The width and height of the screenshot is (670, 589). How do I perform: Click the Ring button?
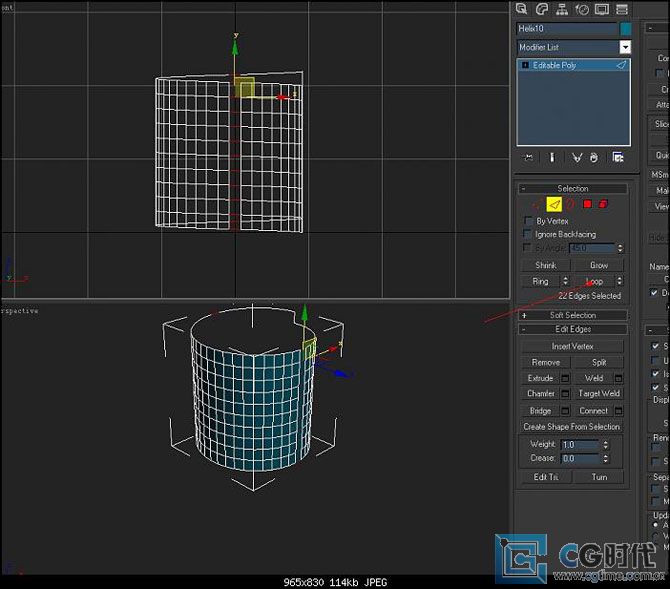(x=541, y=281)
